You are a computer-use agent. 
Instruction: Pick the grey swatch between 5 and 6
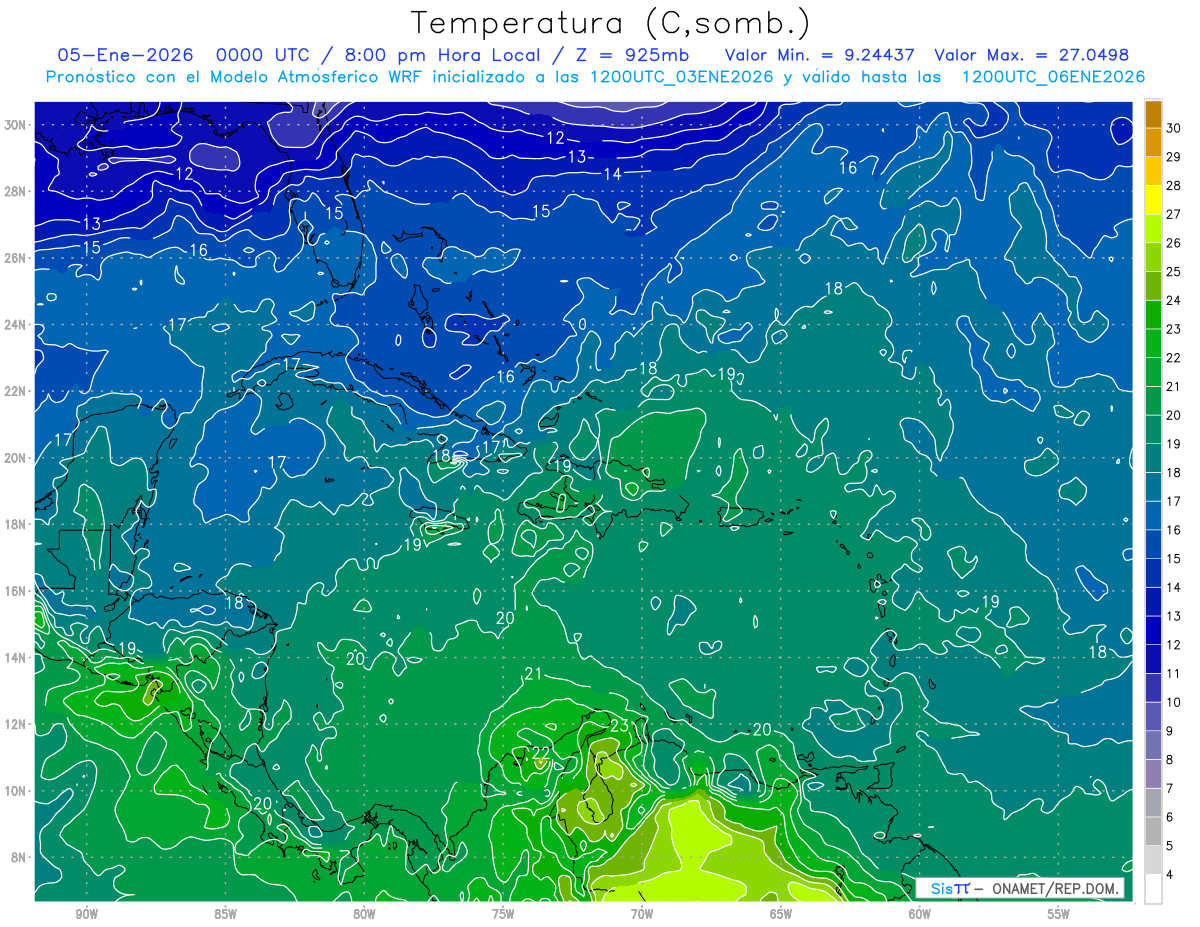(x=1153, y=831)
